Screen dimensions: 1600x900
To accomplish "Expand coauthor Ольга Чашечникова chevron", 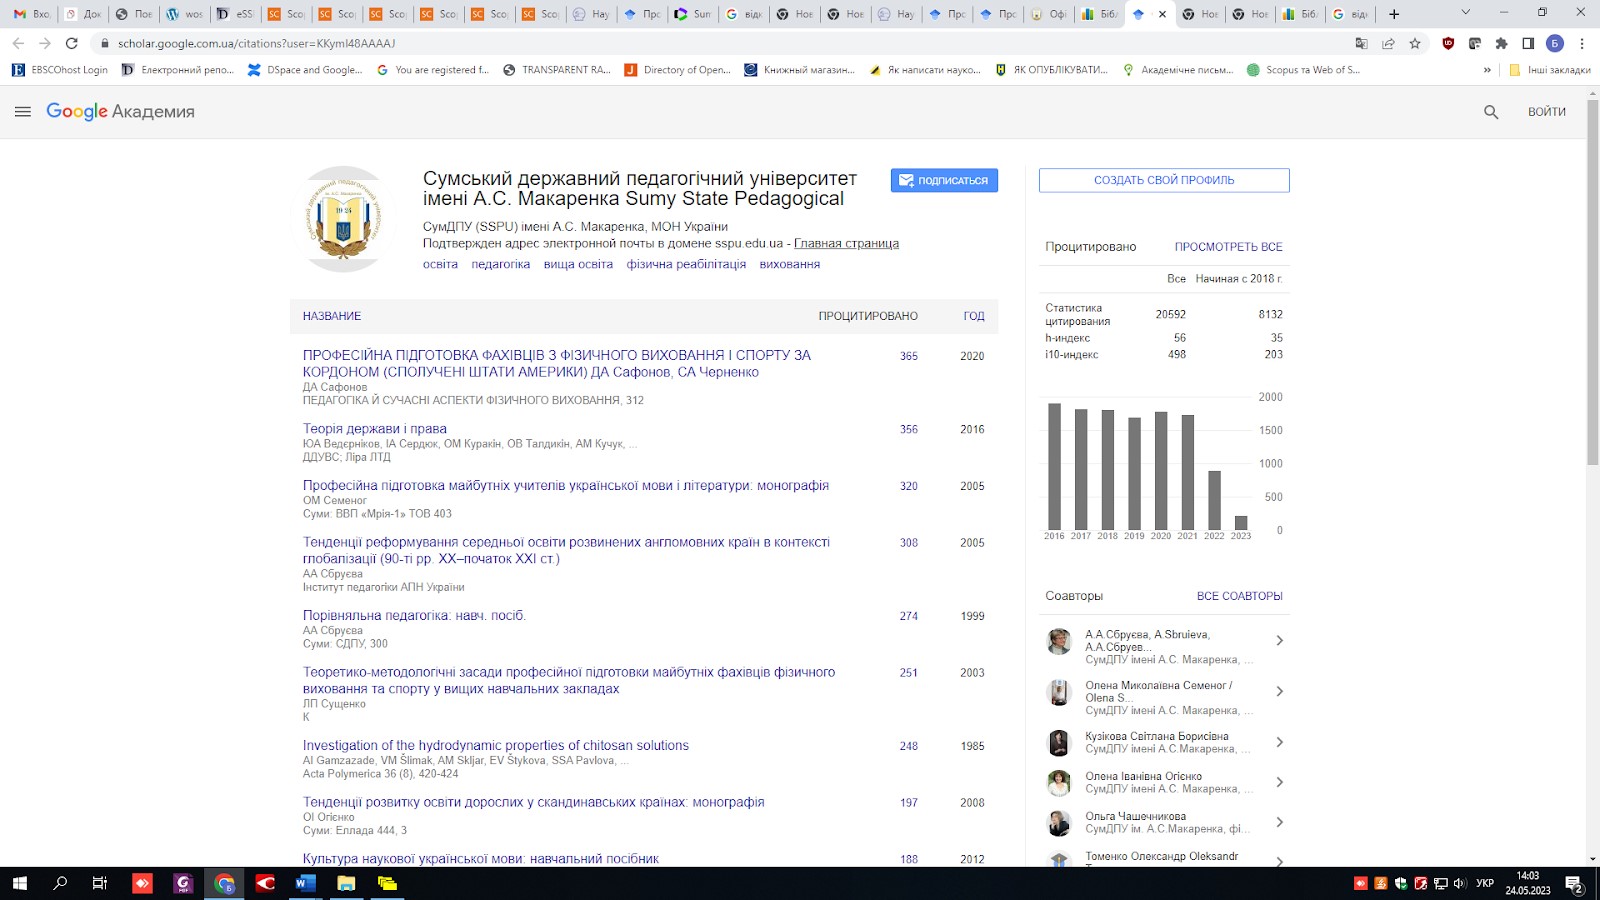I will click(x=1279, y=822).
